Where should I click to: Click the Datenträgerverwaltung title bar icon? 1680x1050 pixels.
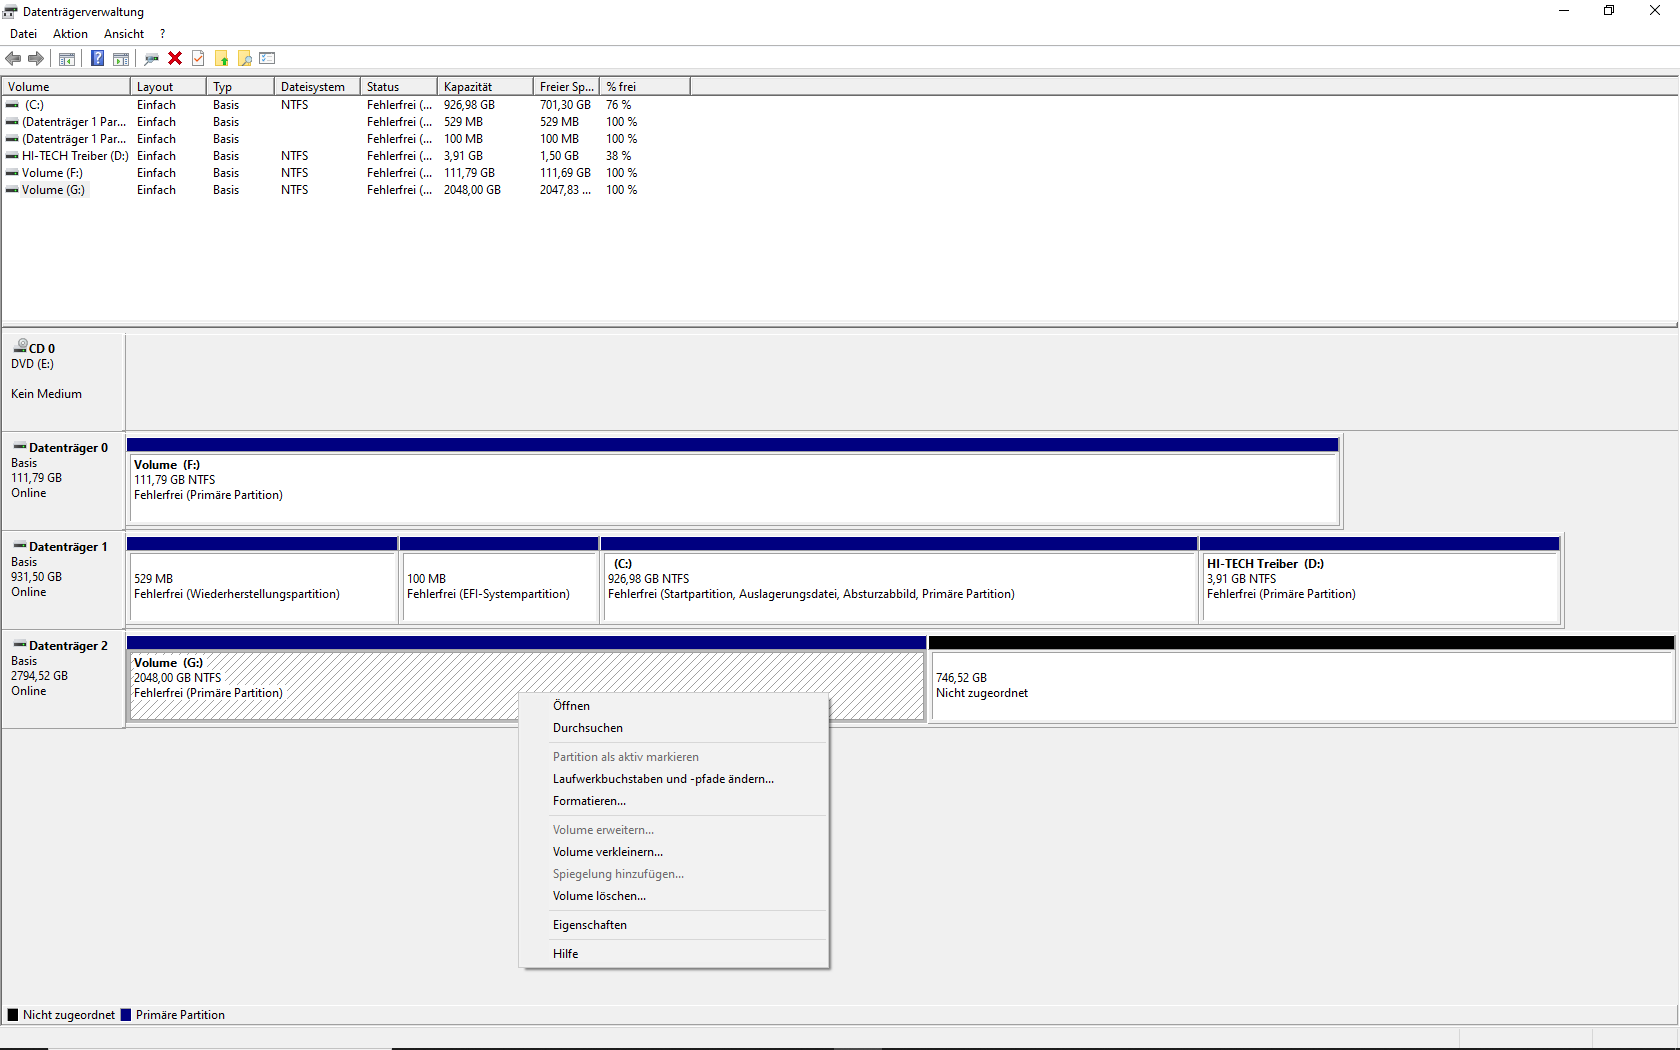pyautogui.click(x=11, y=12)
